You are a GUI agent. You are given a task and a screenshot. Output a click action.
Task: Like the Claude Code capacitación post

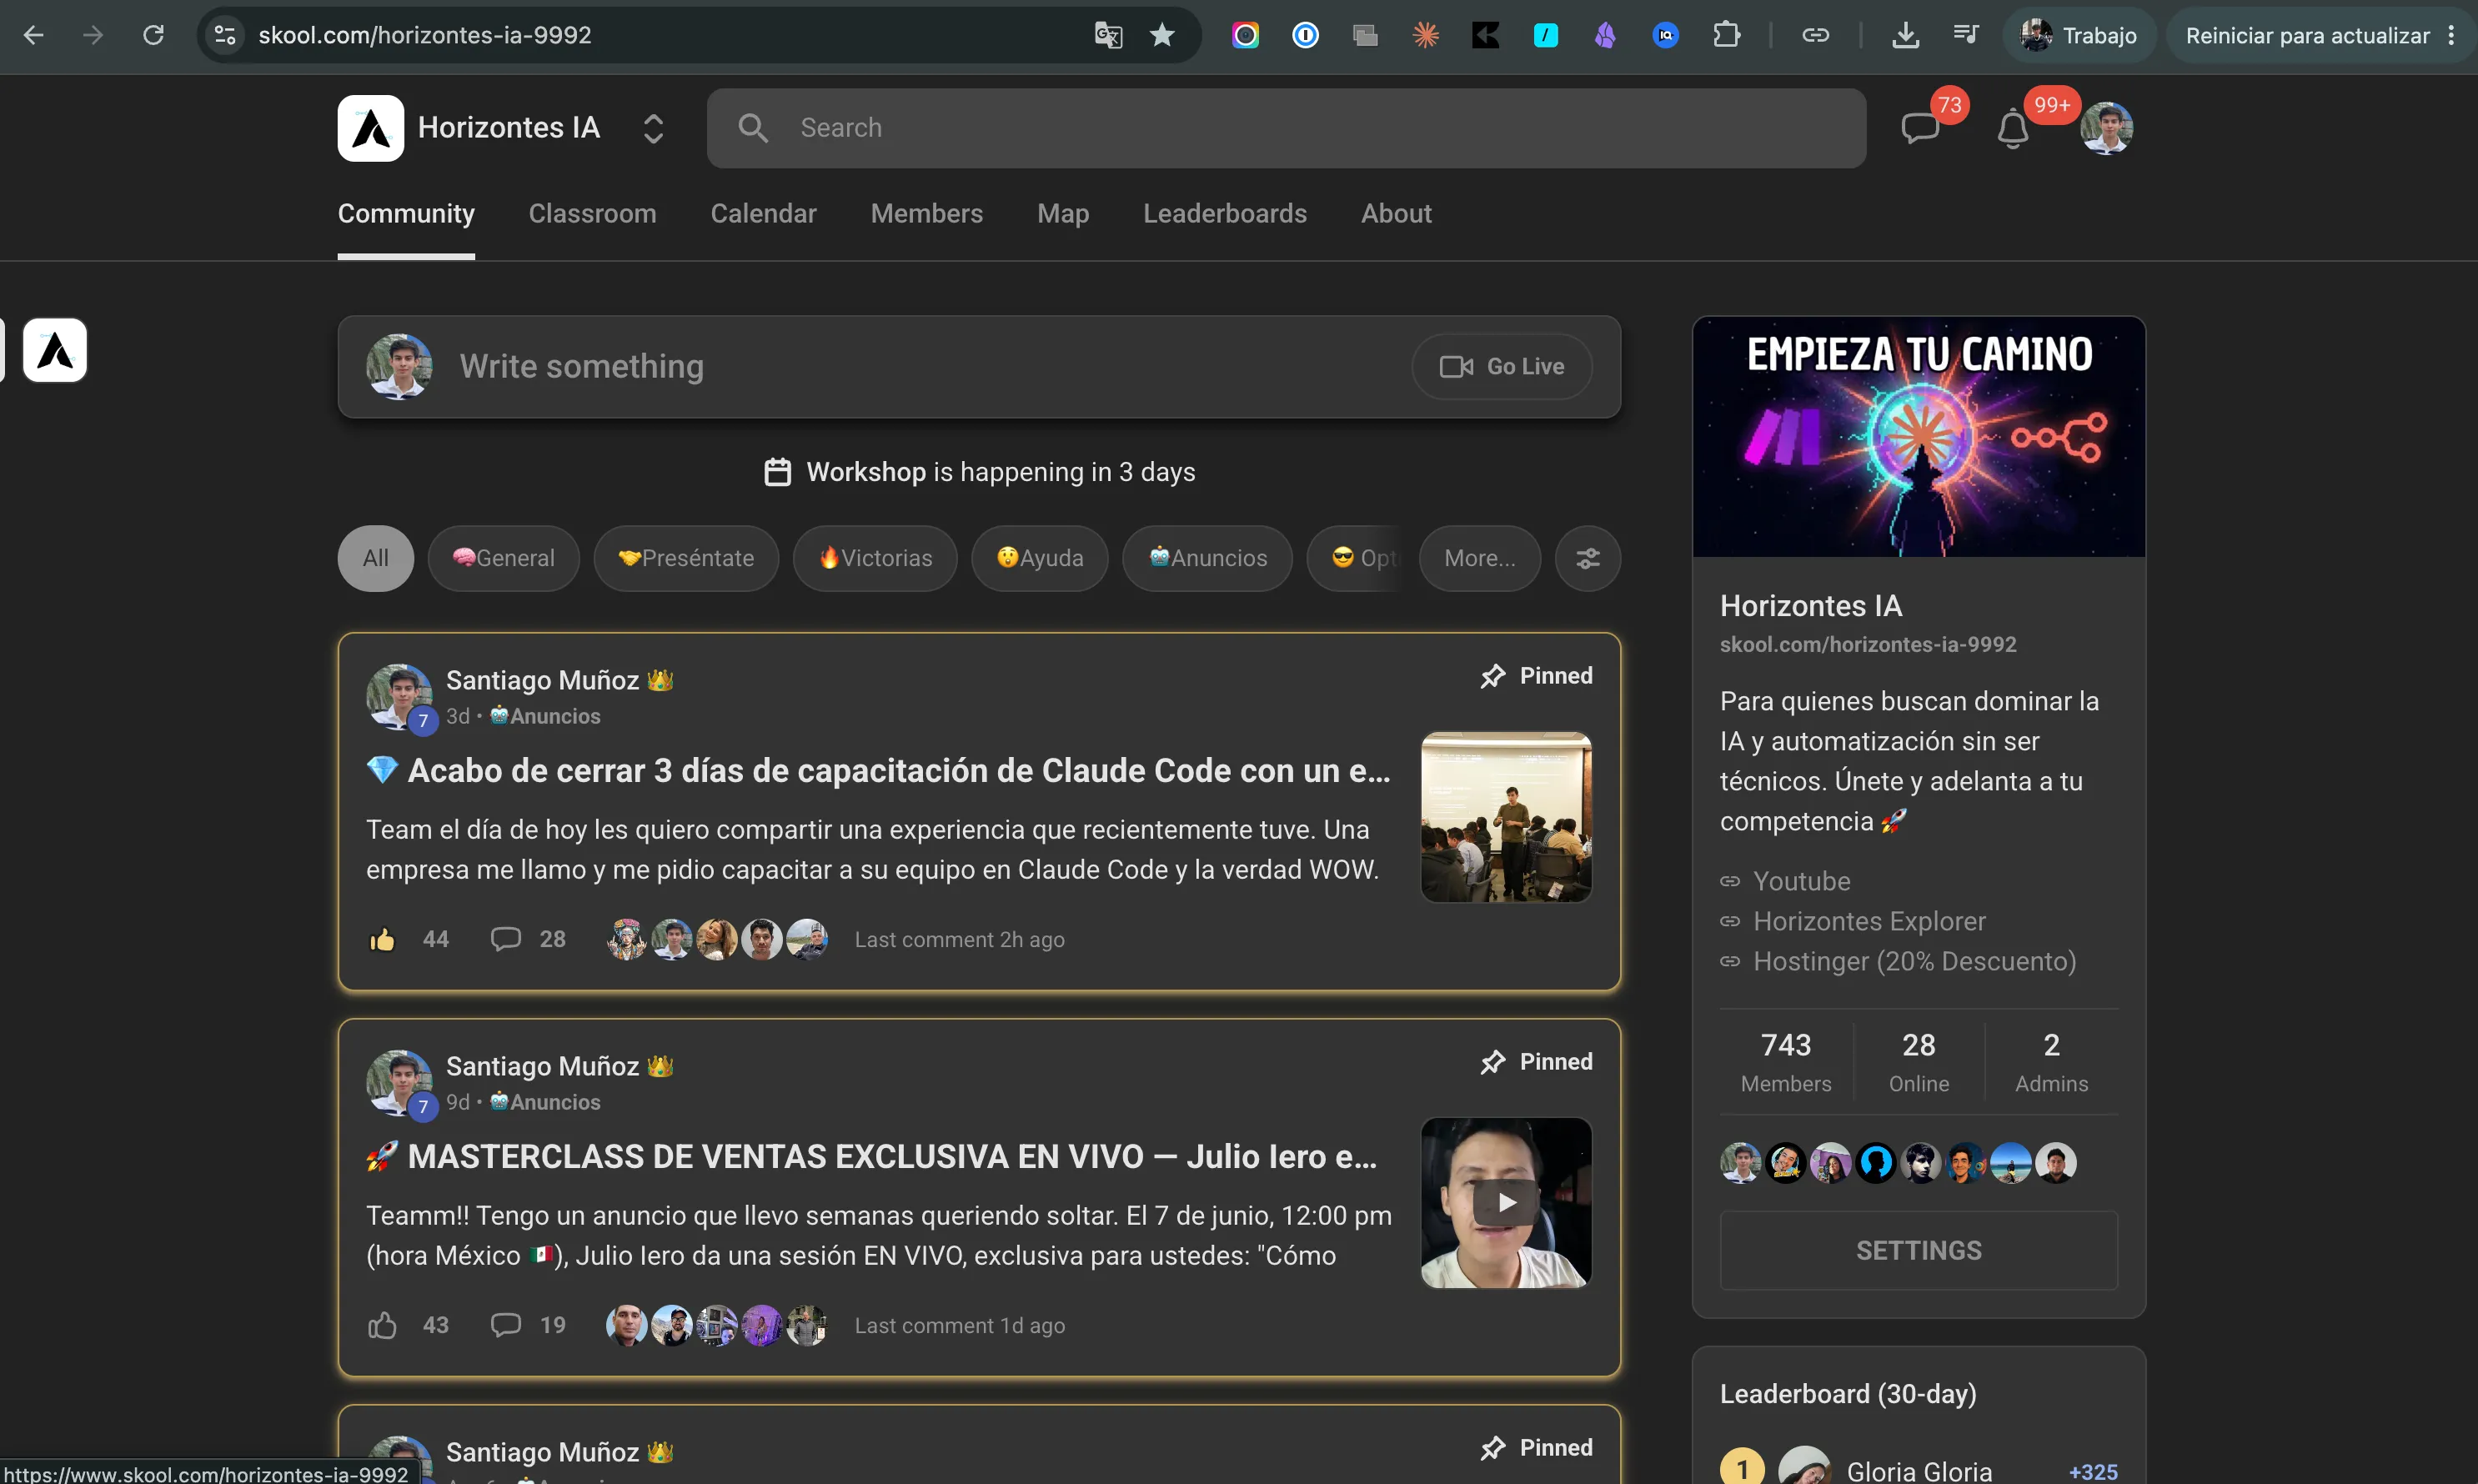(x=383, y=940)
